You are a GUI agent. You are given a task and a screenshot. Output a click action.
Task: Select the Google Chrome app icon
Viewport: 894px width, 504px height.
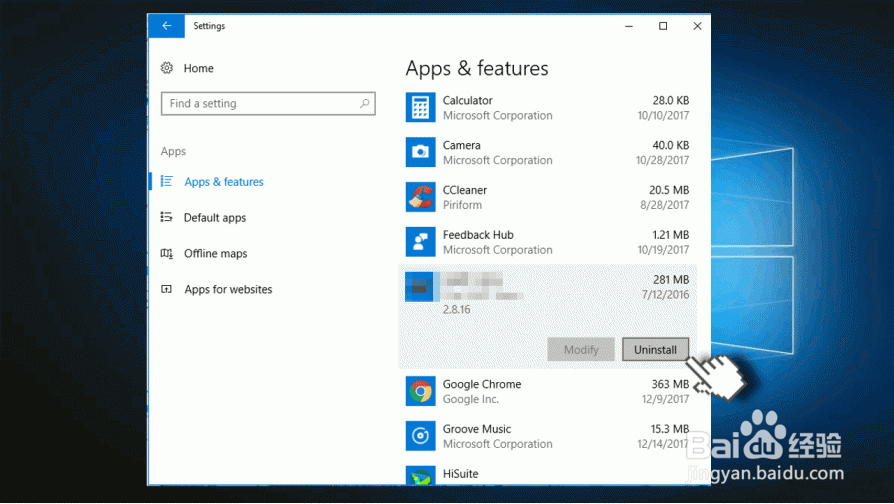[x=420, y=391]
